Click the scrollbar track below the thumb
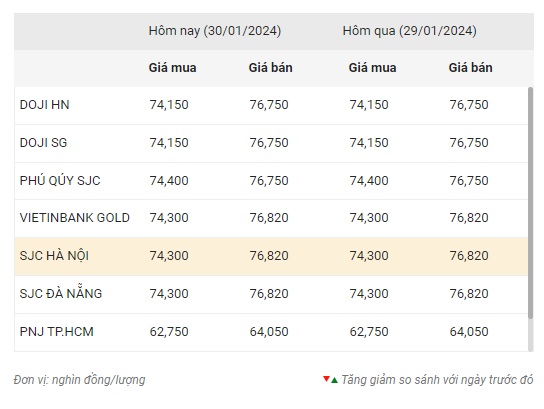This screenshot has width=544, height=409. 530,335
